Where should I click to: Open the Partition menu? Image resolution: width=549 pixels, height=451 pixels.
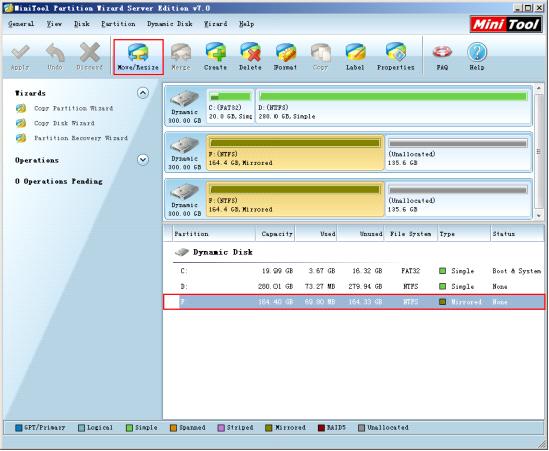(118, 24)
